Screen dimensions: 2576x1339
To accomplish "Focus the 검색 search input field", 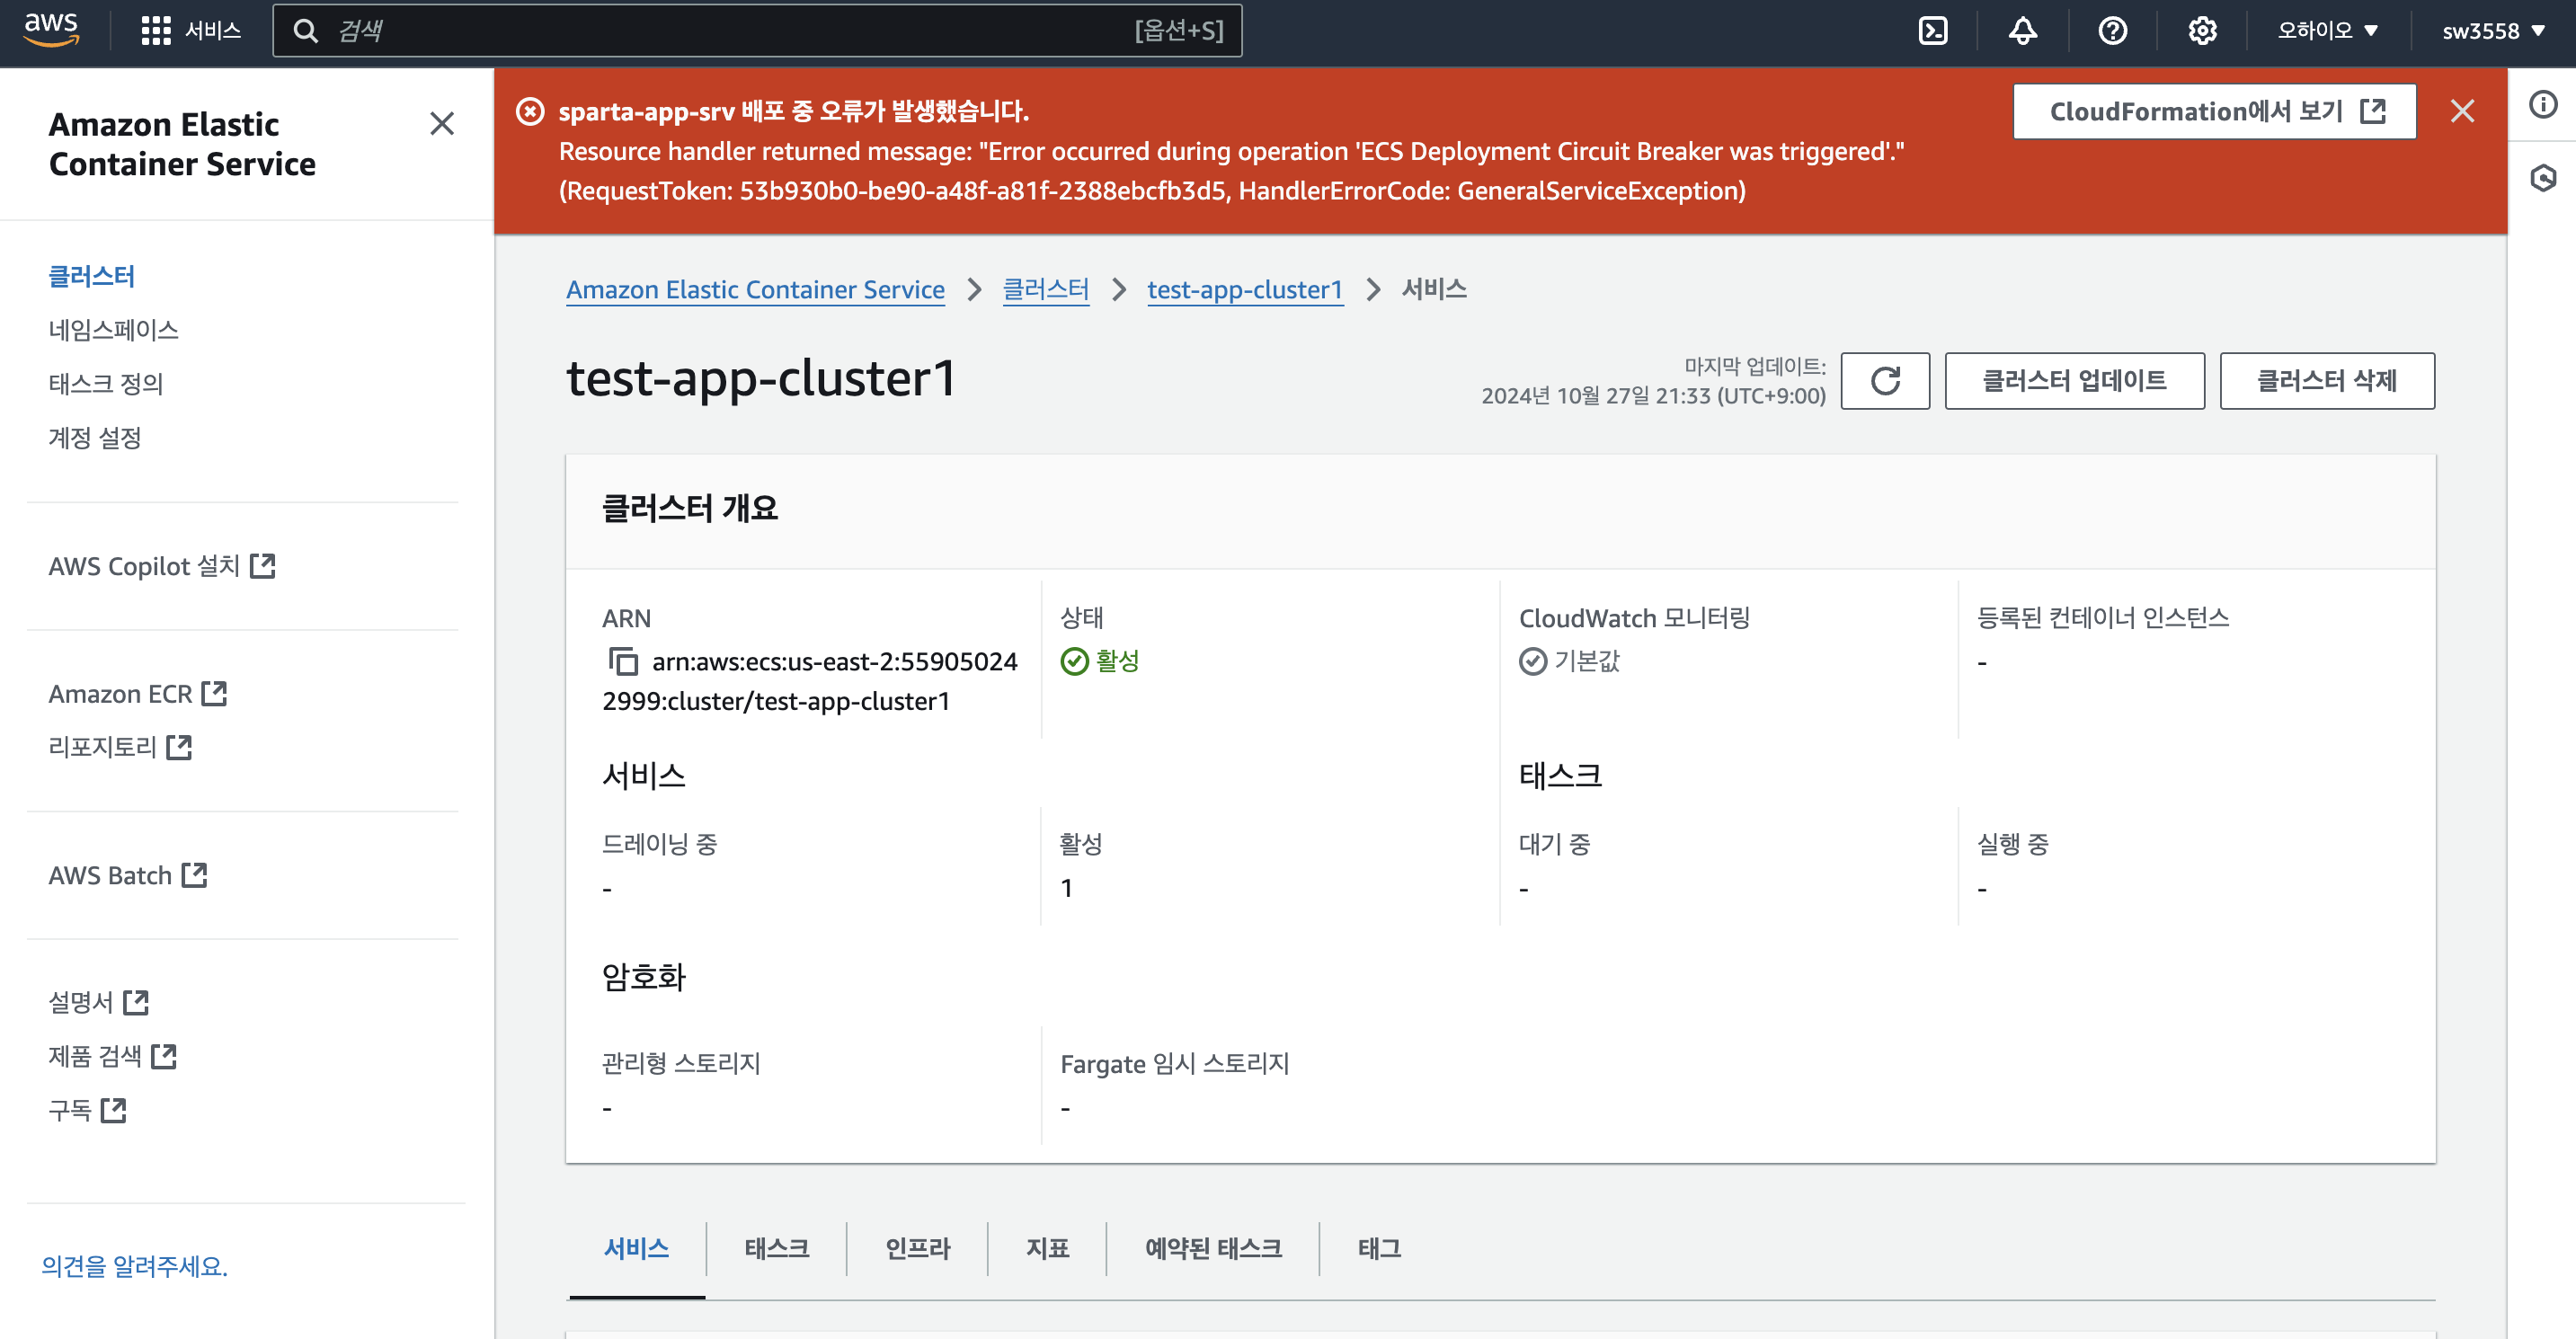I will pos(757,31).
